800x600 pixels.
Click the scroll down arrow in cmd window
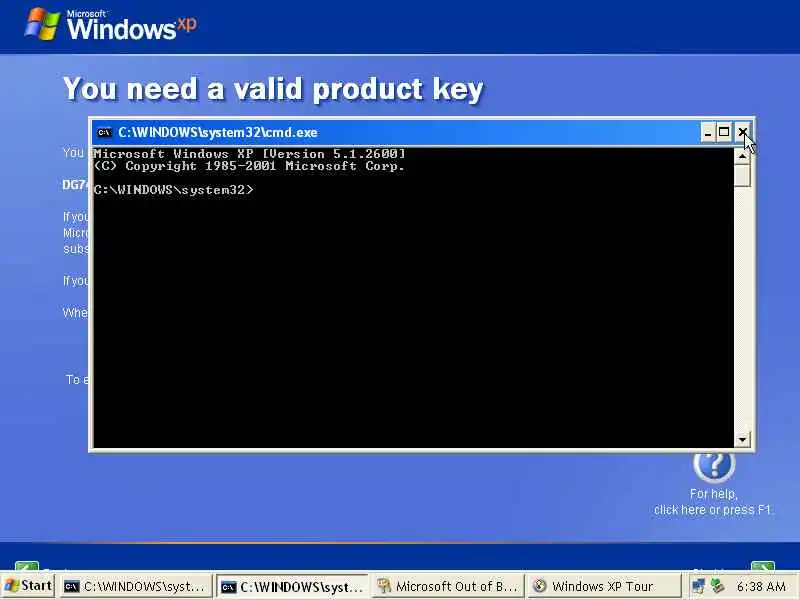pos(742,439)
